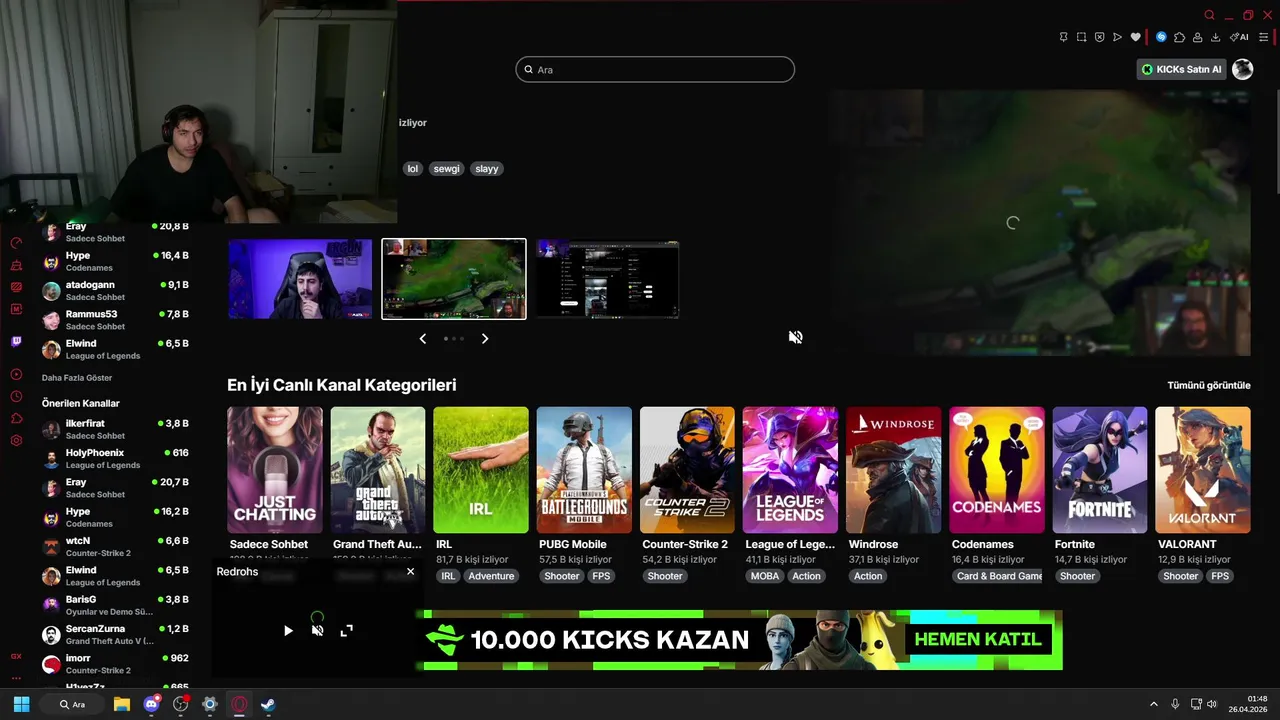Click the MOBA tag under League of Legends

764,576
